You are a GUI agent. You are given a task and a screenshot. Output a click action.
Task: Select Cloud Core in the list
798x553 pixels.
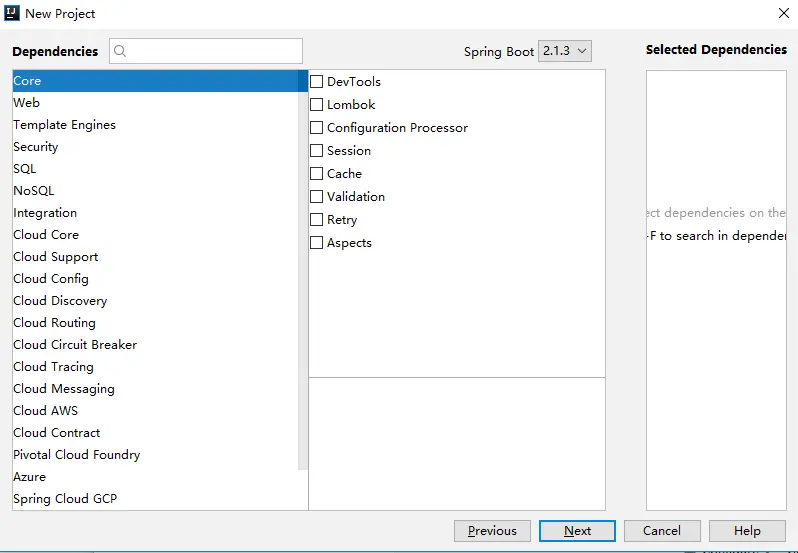click(155, 235)
